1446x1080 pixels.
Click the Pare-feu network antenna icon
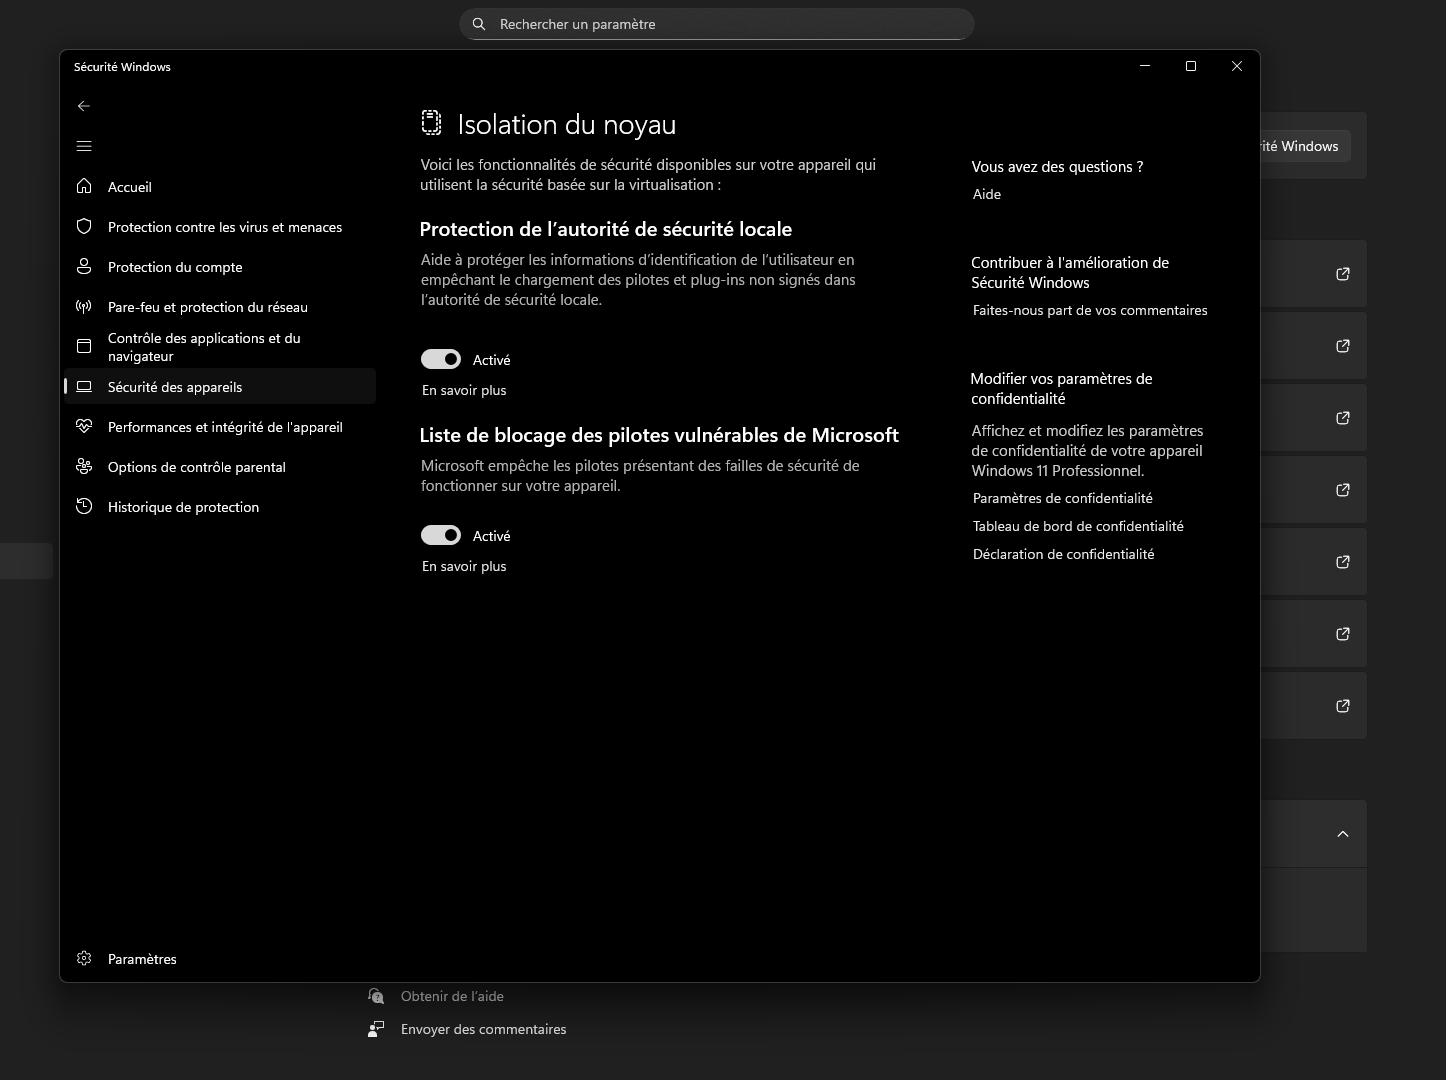click(84, 307)
